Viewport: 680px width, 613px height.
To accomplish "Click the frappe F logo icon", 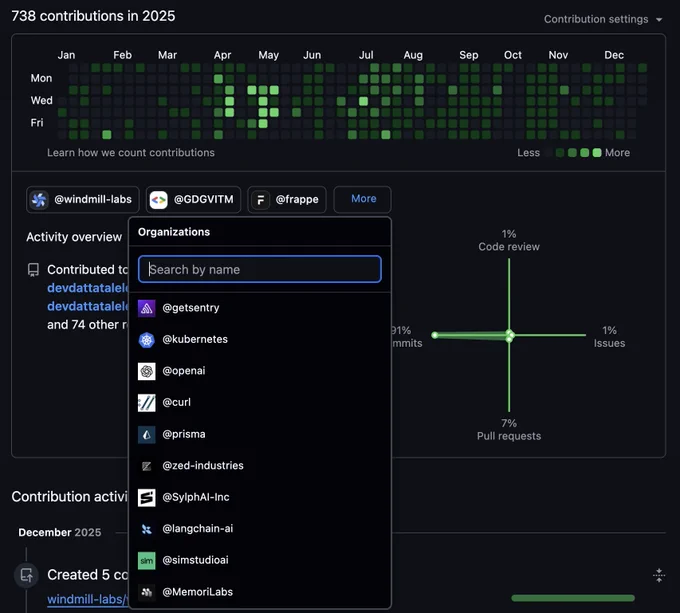I will [x=260, y=200].
